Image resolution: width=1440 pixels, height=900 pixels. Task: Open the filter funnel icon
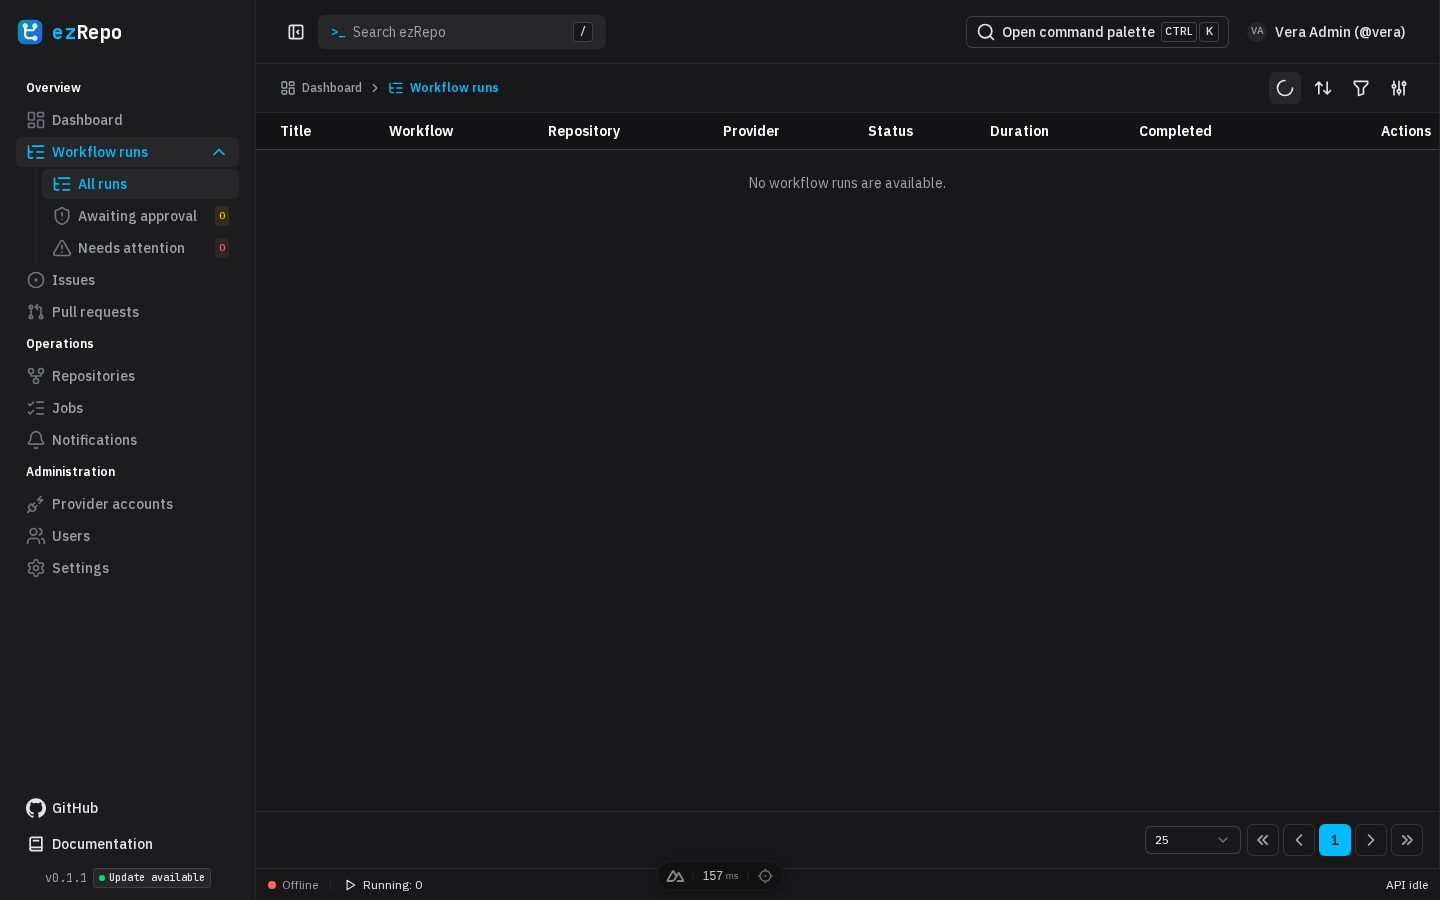click(x=1361, y=88)
